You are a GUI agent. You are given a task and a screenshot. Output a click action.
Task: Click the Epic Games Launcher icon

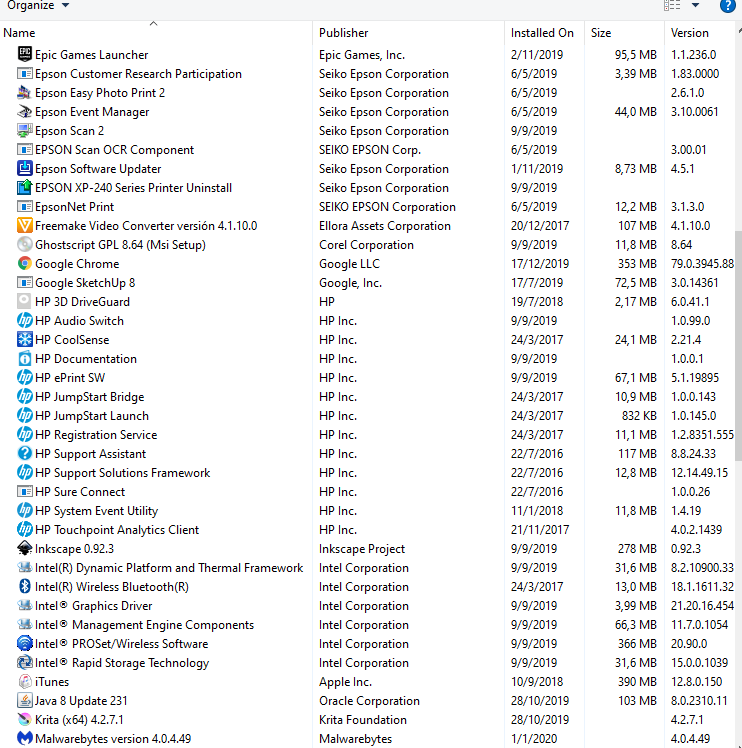(24, 54)
